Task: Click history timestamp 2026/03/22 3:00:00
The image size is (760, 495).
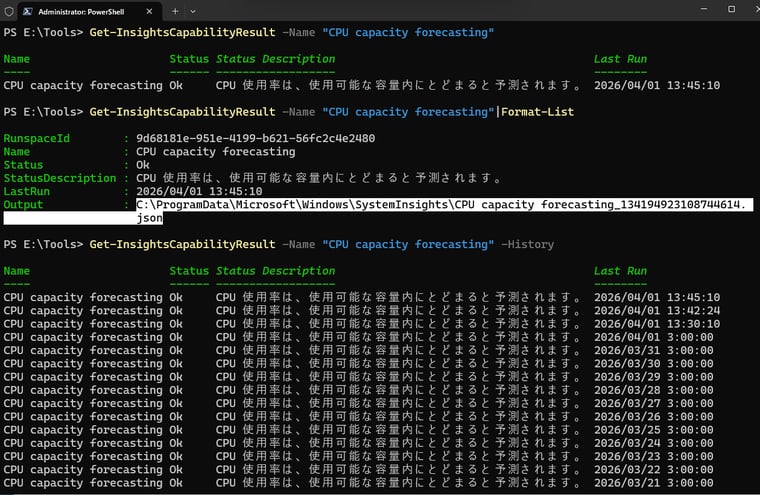Action: 653,469
